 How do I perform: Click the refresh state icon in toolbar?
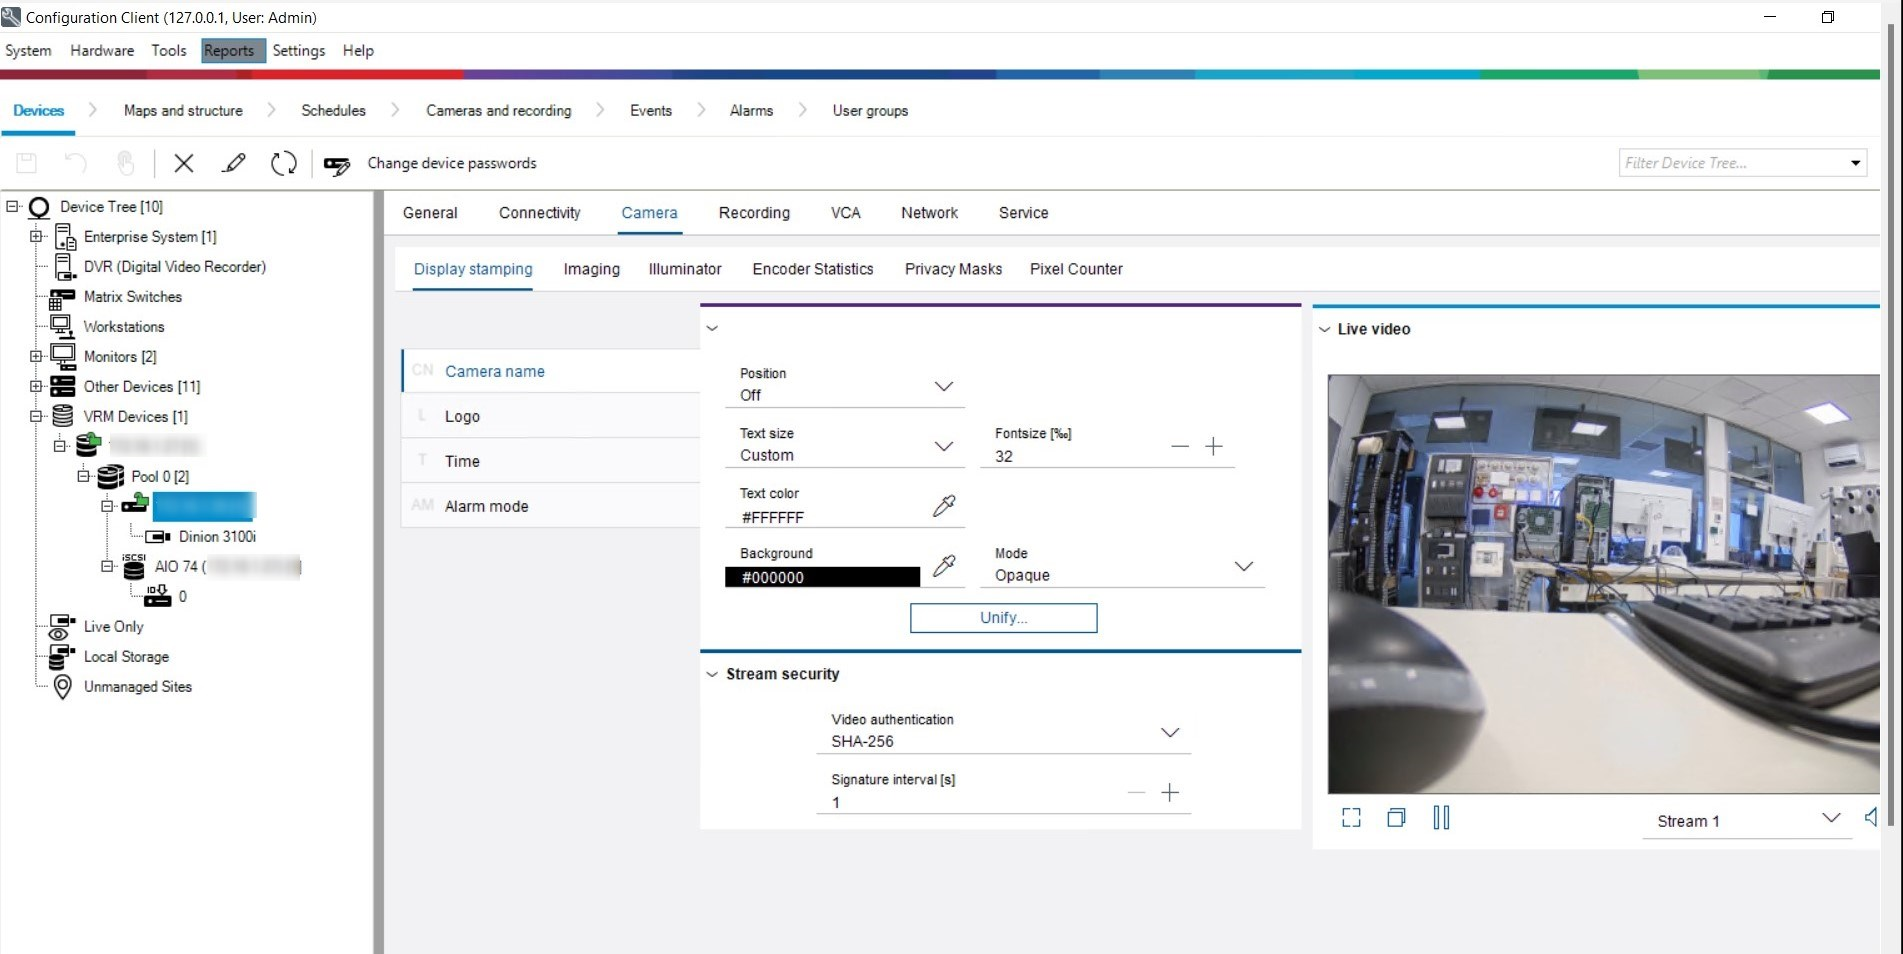284,163
